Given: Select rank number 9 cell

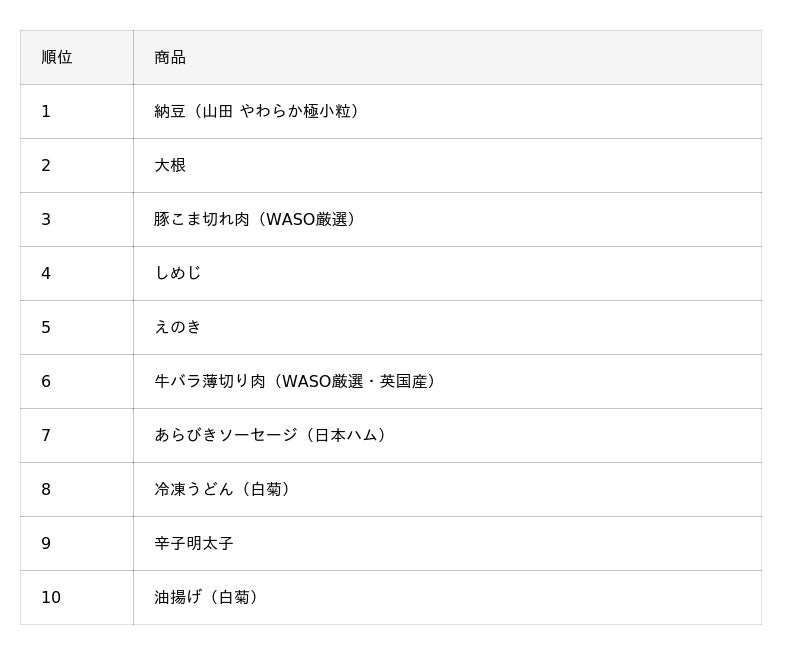Looking at the screenshot, I should coord(77,543).
